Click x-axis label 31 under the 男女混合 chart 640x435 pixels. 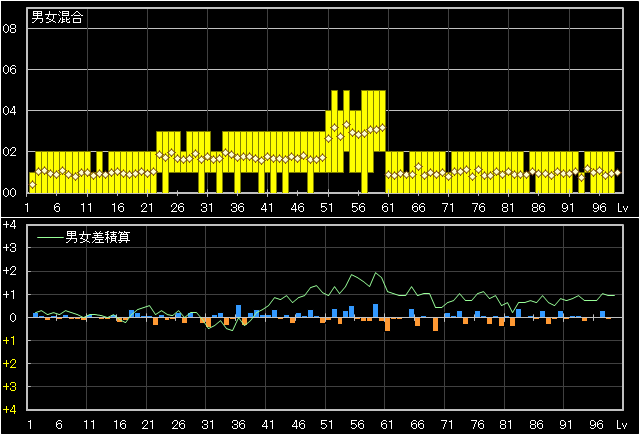click(207, 208)
